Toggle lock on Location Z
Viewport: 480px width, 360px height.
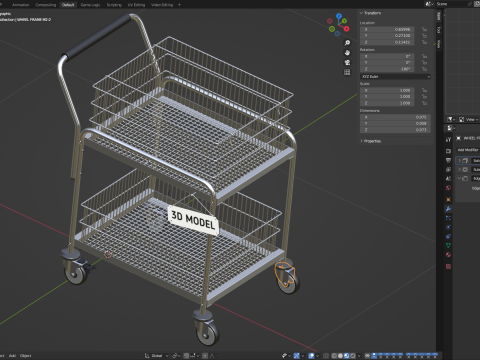point(424,42)
